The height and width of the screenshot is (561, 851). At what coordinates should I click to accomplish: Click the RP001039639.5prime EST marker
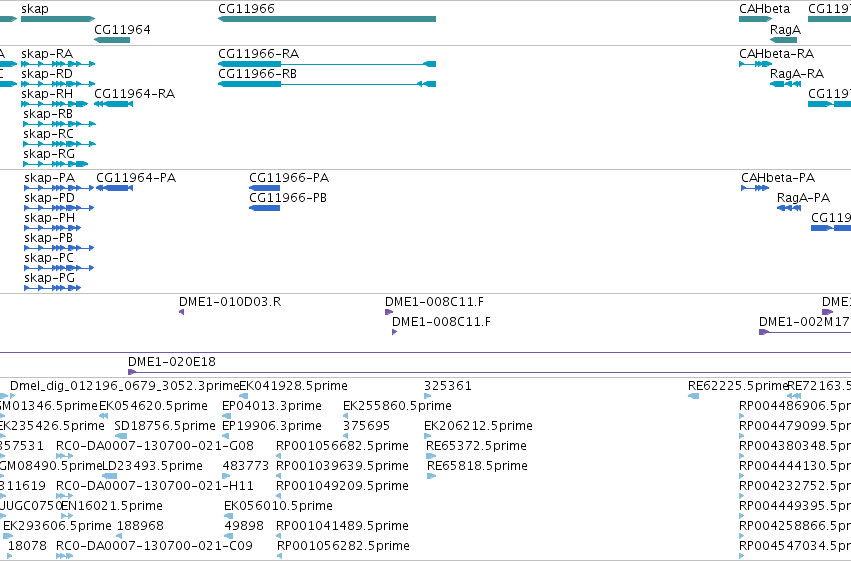(x=279, y=476)
